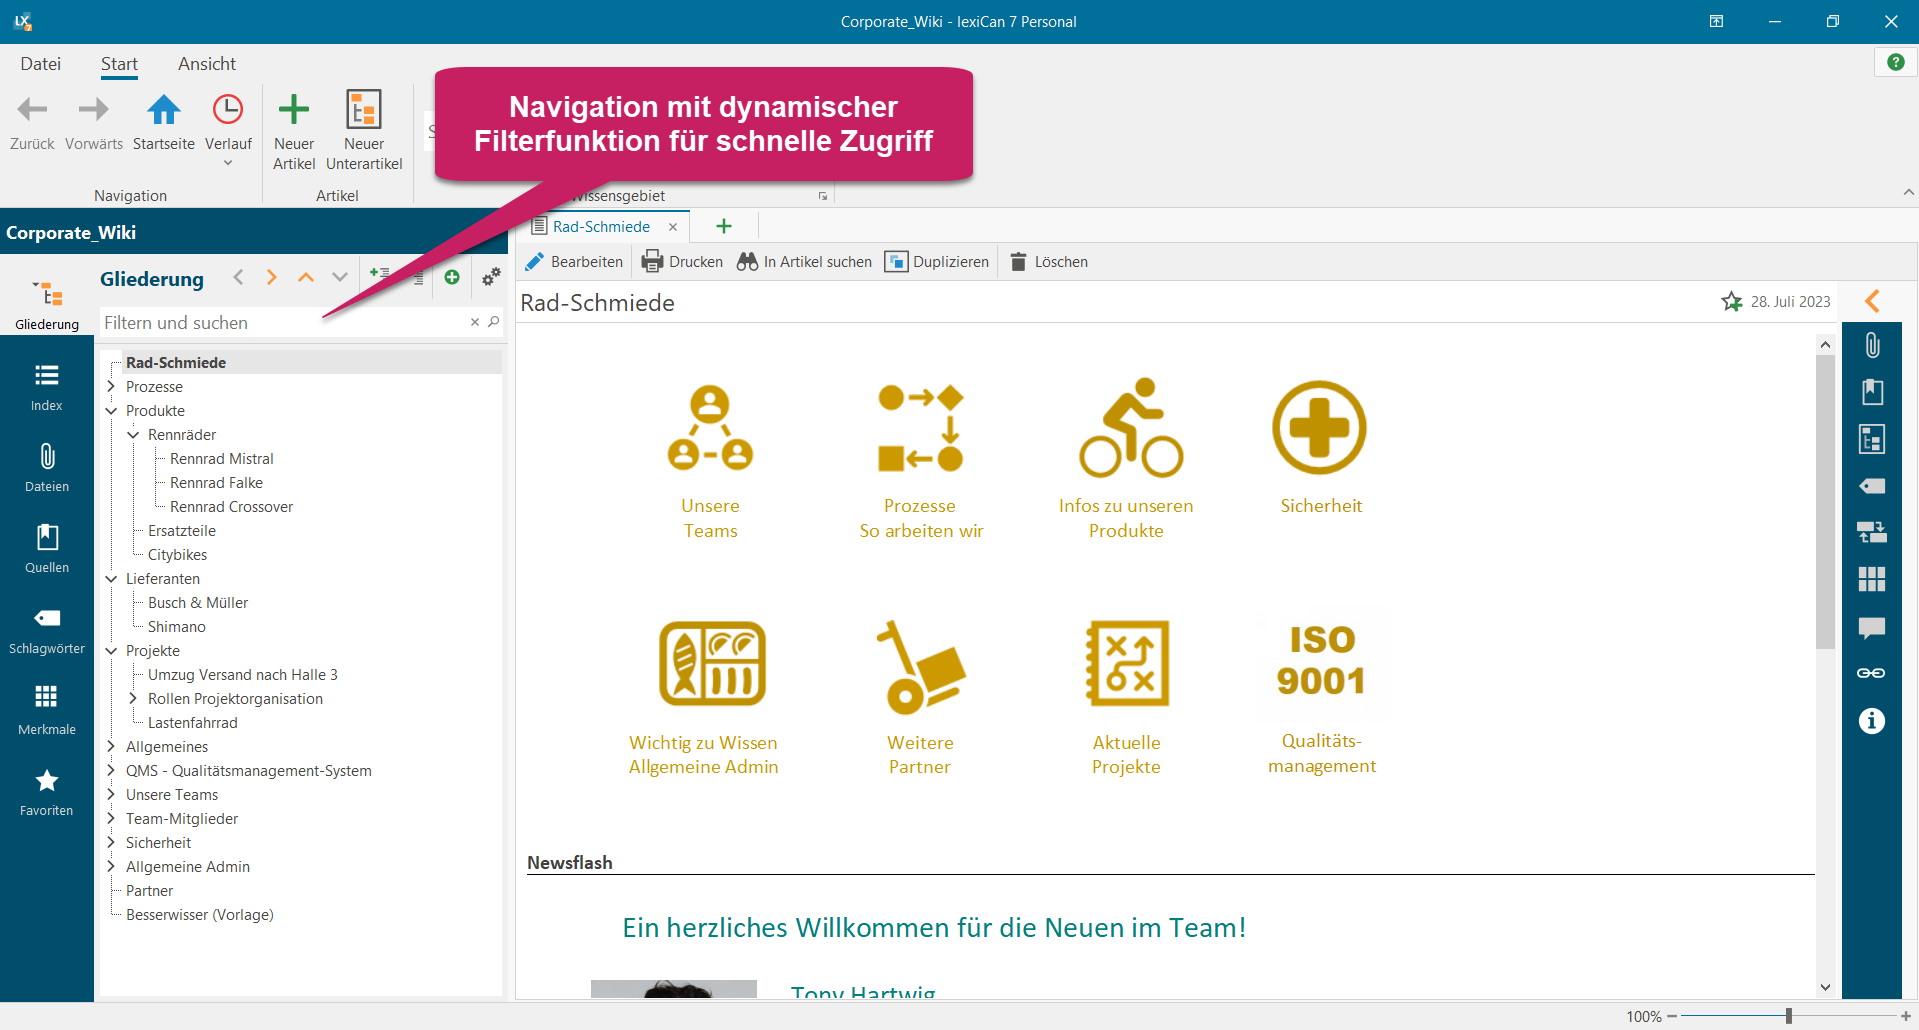Select the Rad-Schmiede document tab

point(601,227)
